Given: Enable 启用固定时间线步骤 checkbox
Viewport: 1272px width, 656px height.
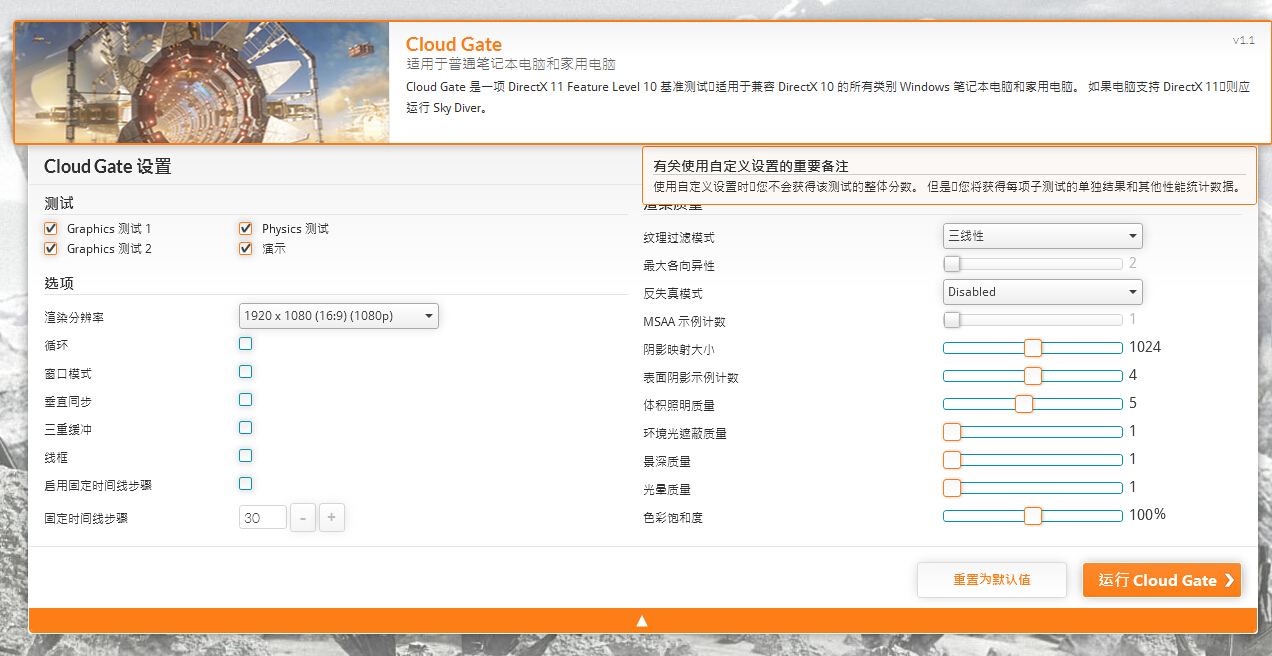Looking at the screenshot, I should click(x=245, y=484).
